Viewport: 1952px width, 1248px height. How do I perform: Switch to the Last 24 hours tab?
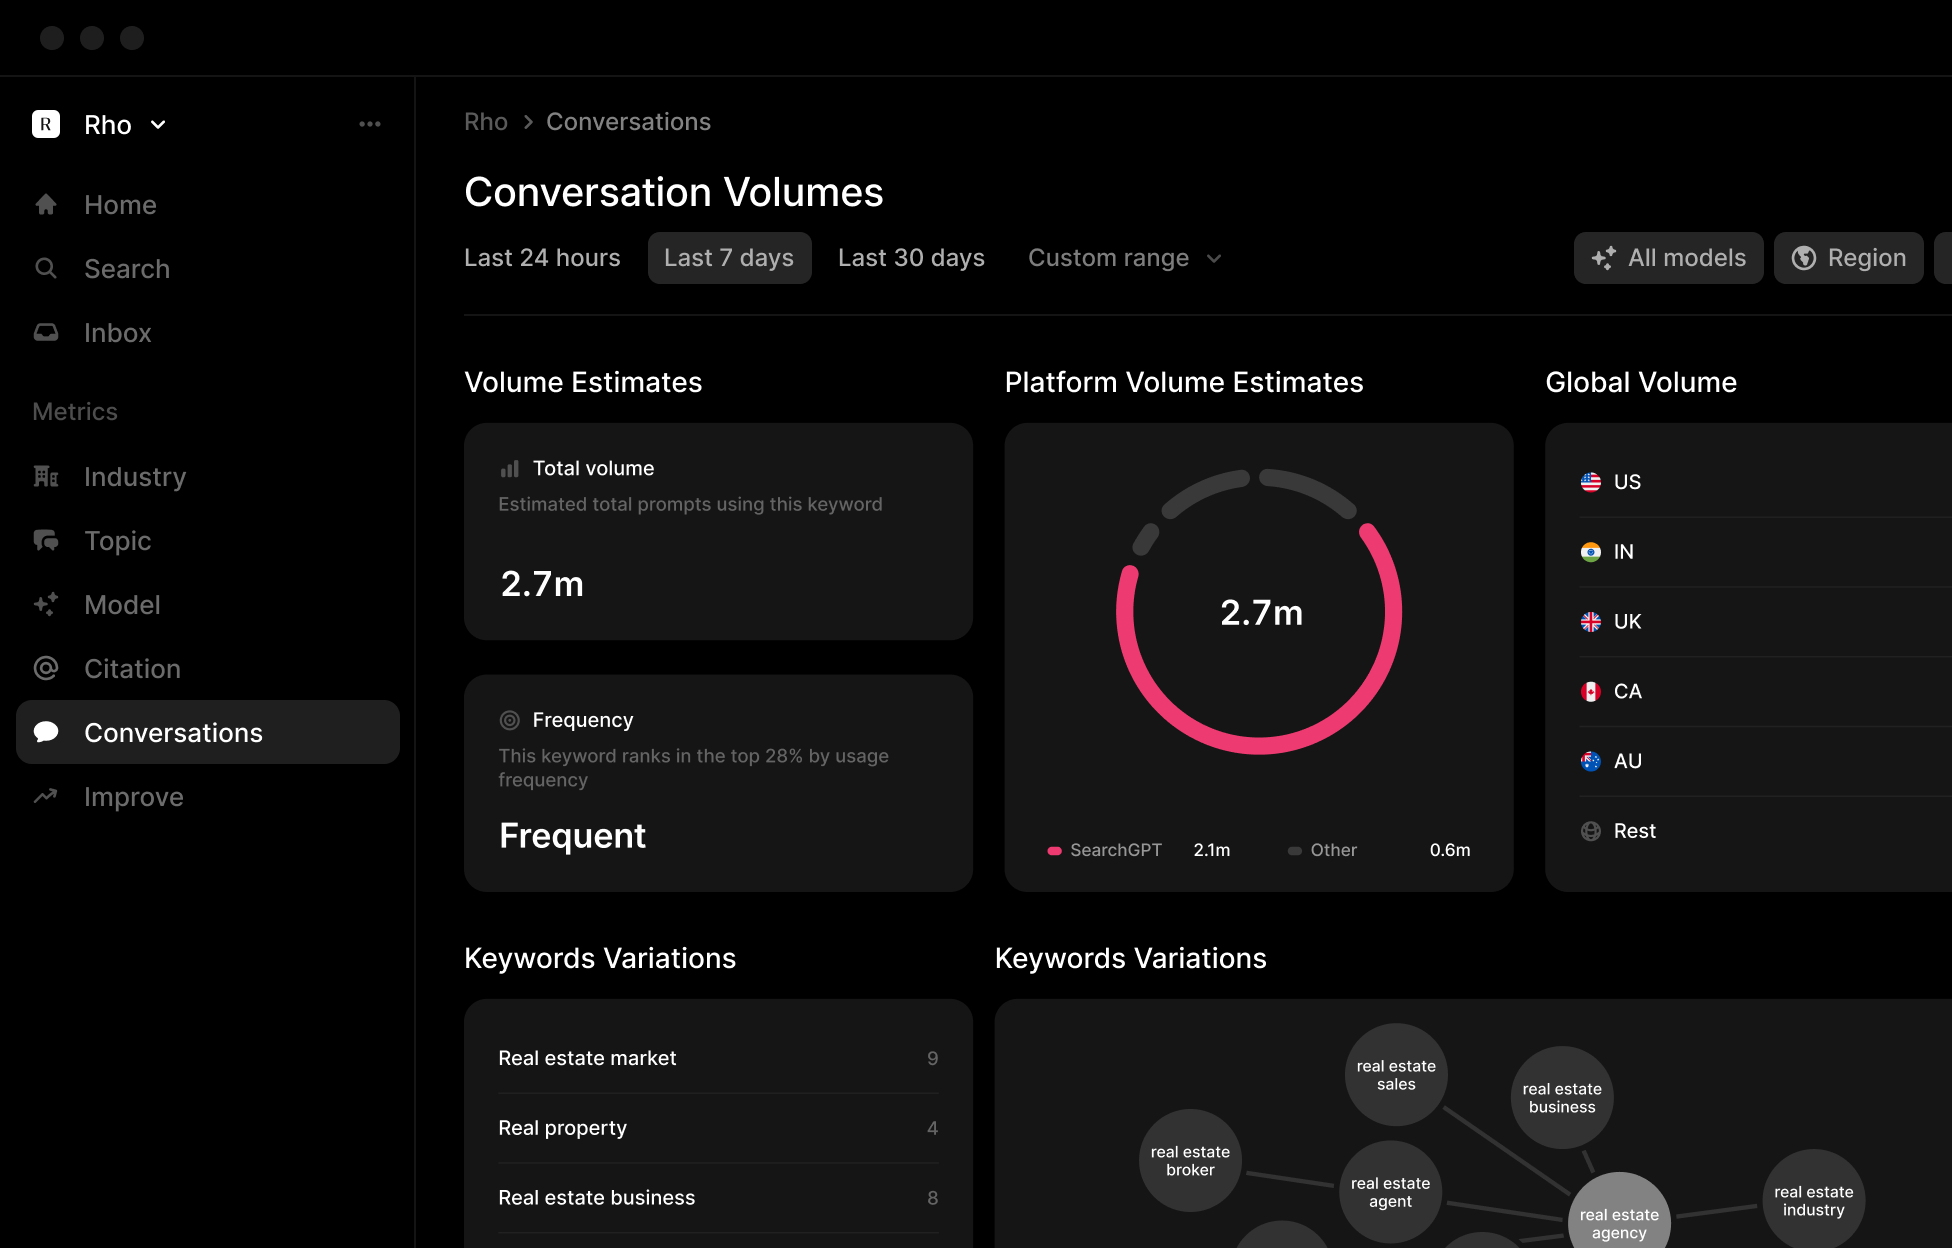coord(542,257)
